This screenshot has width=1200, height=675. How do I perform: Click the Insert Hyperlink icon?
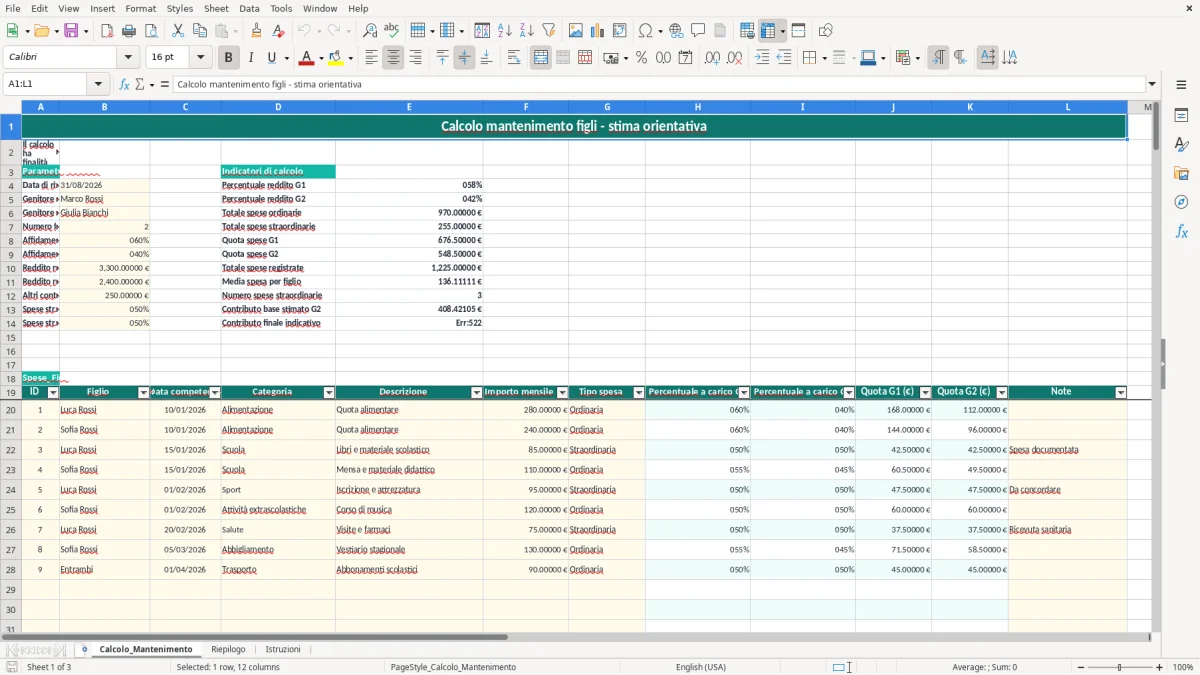point(676,31)
